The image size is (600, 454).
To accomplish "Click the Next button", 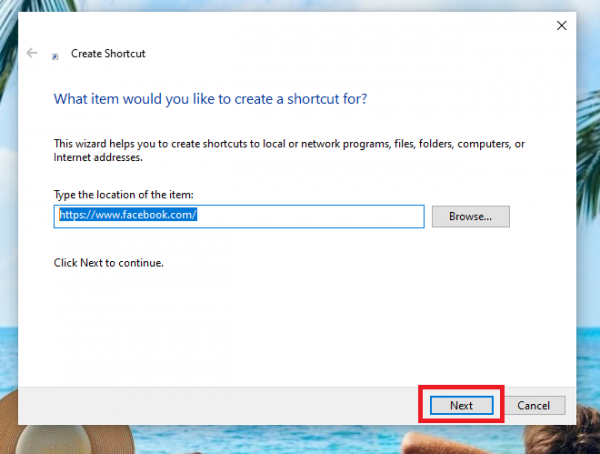I will pos(461,405).
